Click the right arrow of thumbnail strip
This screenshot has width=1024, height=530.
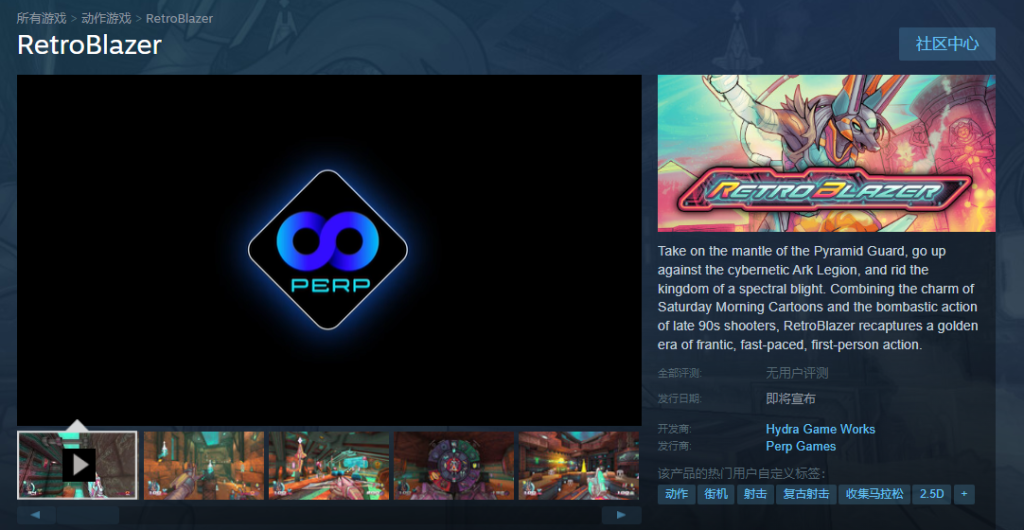(x=621, y=515)
